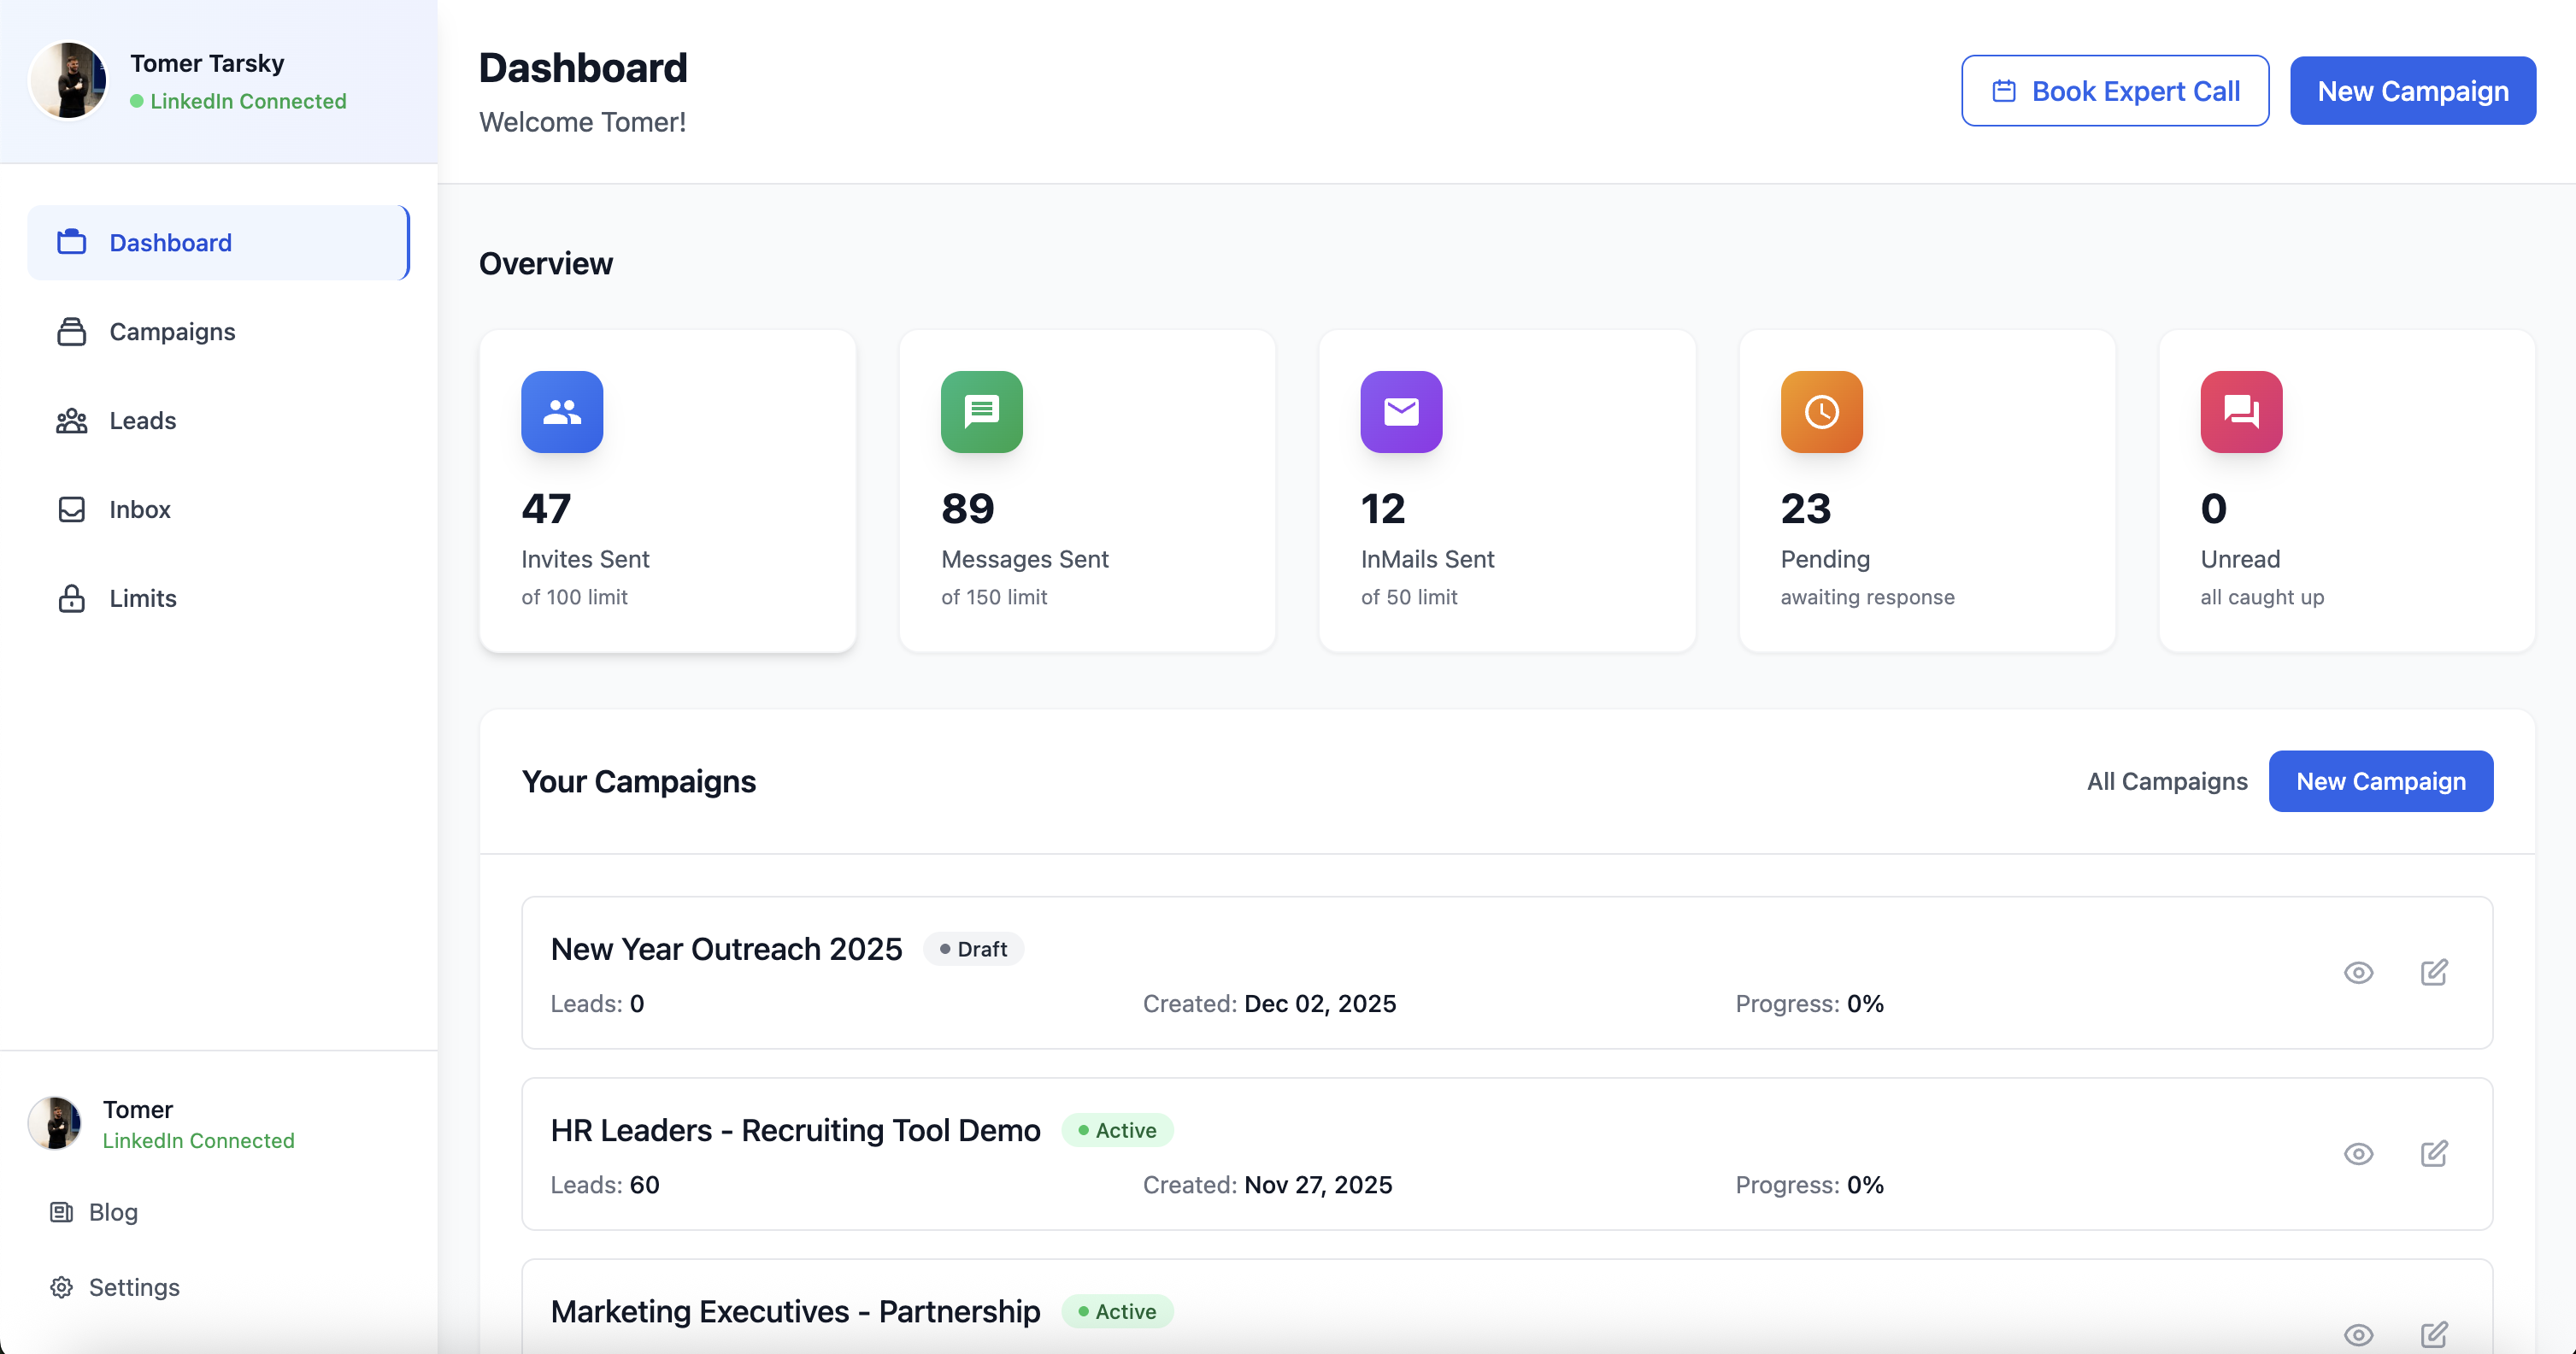Screen dimensions: 2576x1354
Task: Edit the New Year Outreach 2025 campaign
Action: (x=2434, y=972)
